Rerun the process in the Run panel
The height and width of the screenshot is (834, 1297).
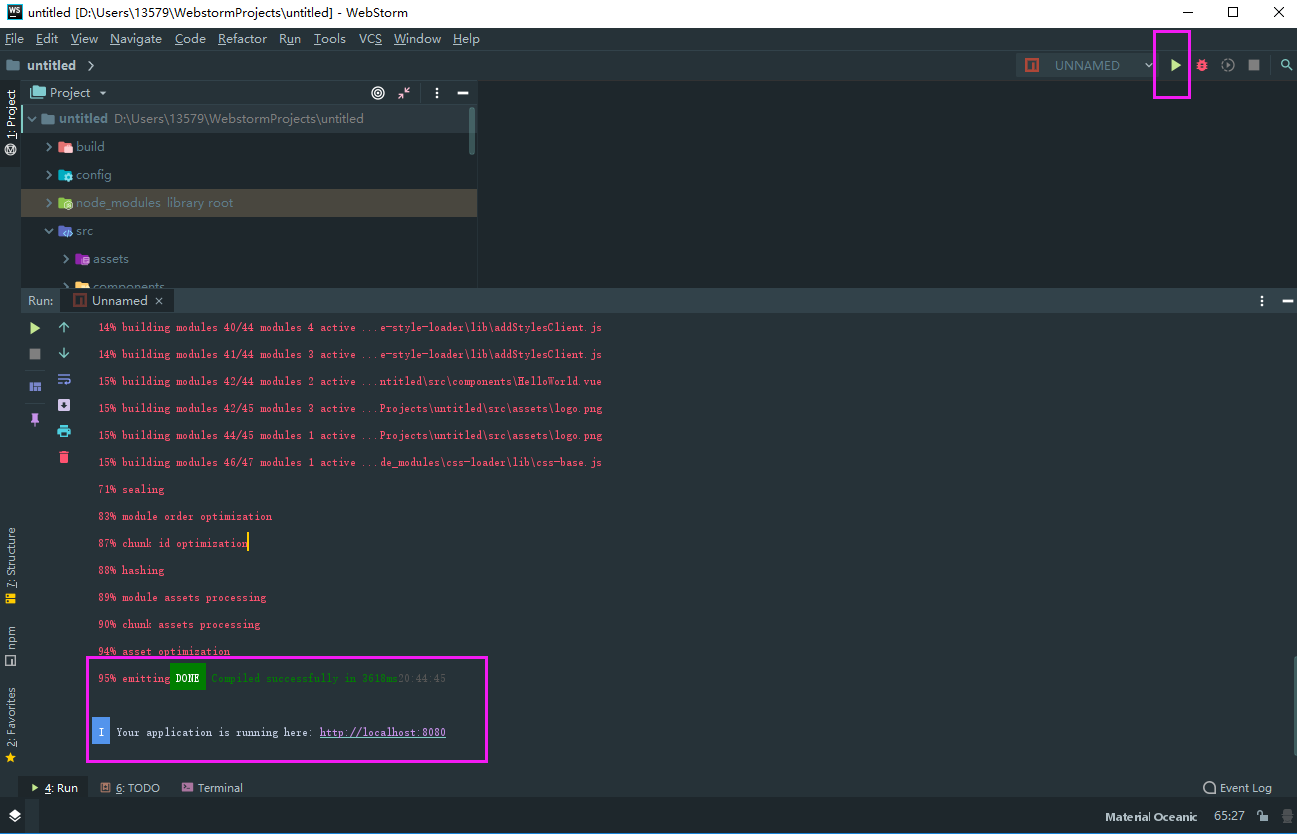[x=35, y=328]
